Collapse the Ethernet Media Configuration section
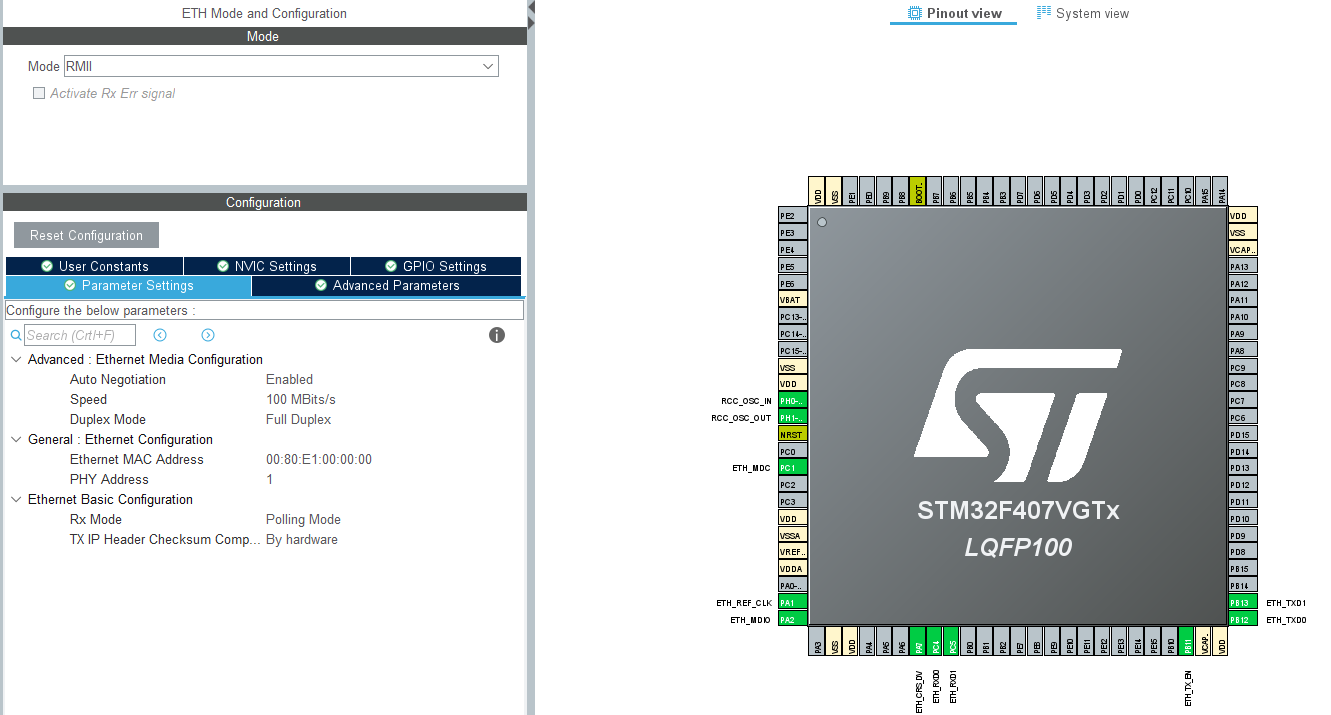Image resolution: width=1331 pixels, height=715 pixels. tap(15, 359)
